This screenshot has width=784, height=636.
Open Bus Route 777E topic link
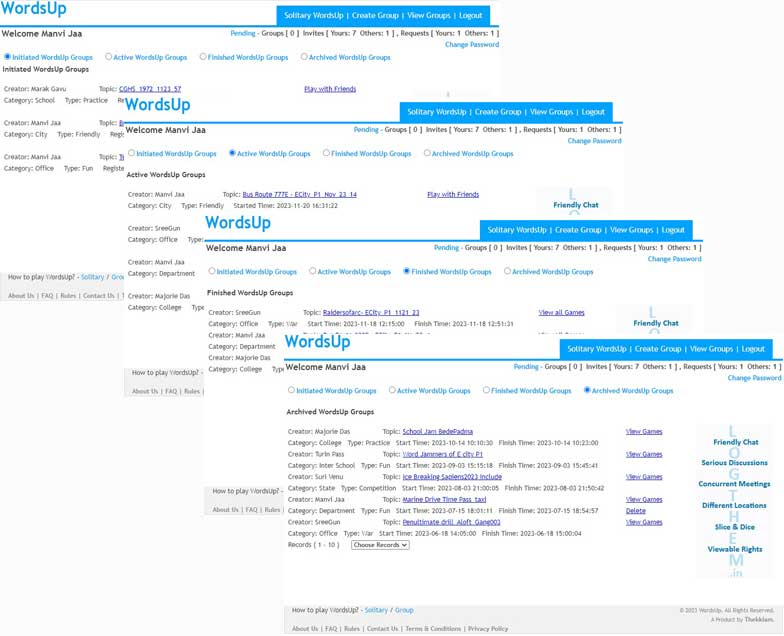tap(300, 194)
